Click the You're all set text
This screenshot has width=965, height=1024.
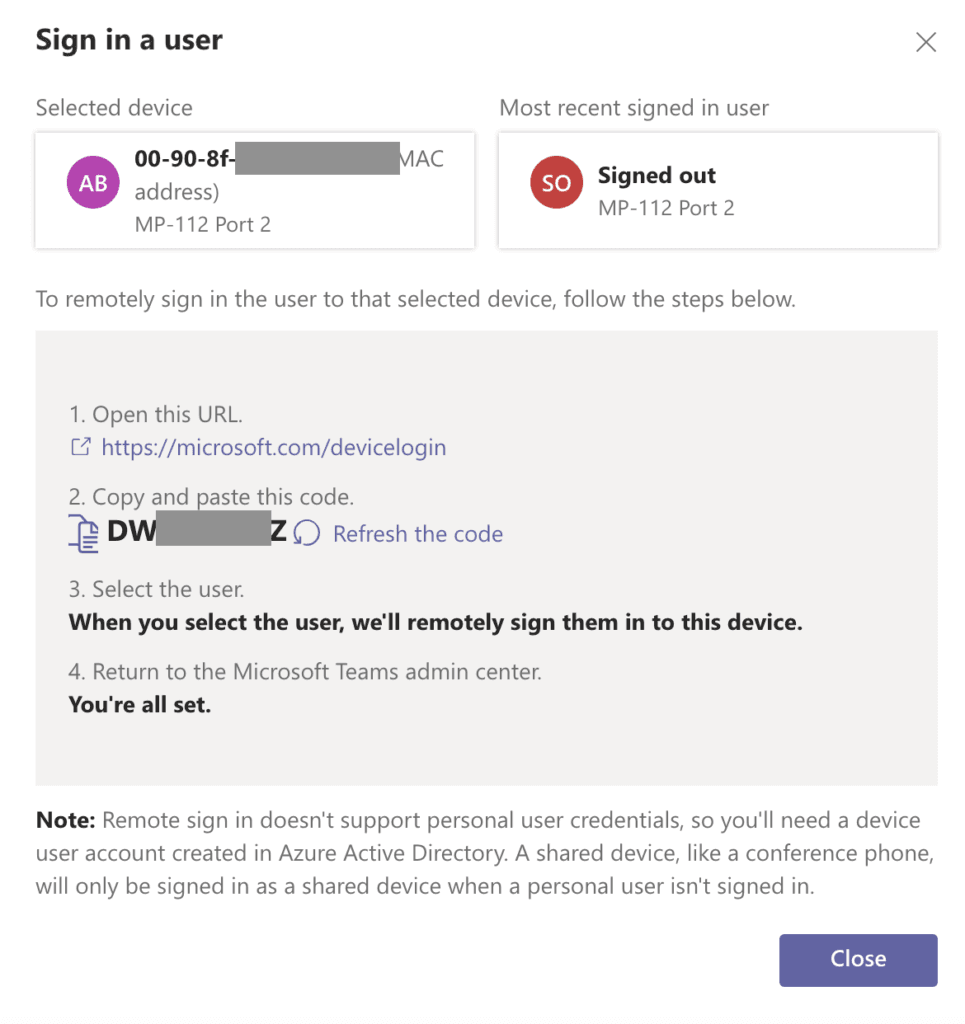(x=140, y=705)
